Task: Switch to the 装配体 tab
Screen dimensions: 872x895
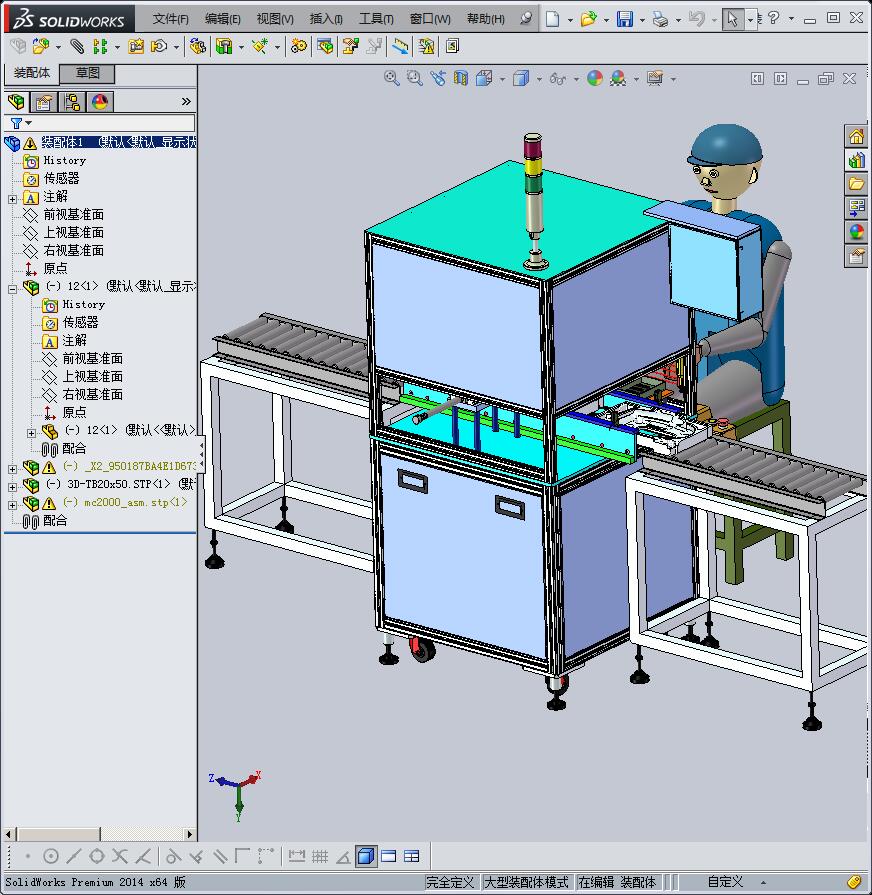Action: coord(32,73)
